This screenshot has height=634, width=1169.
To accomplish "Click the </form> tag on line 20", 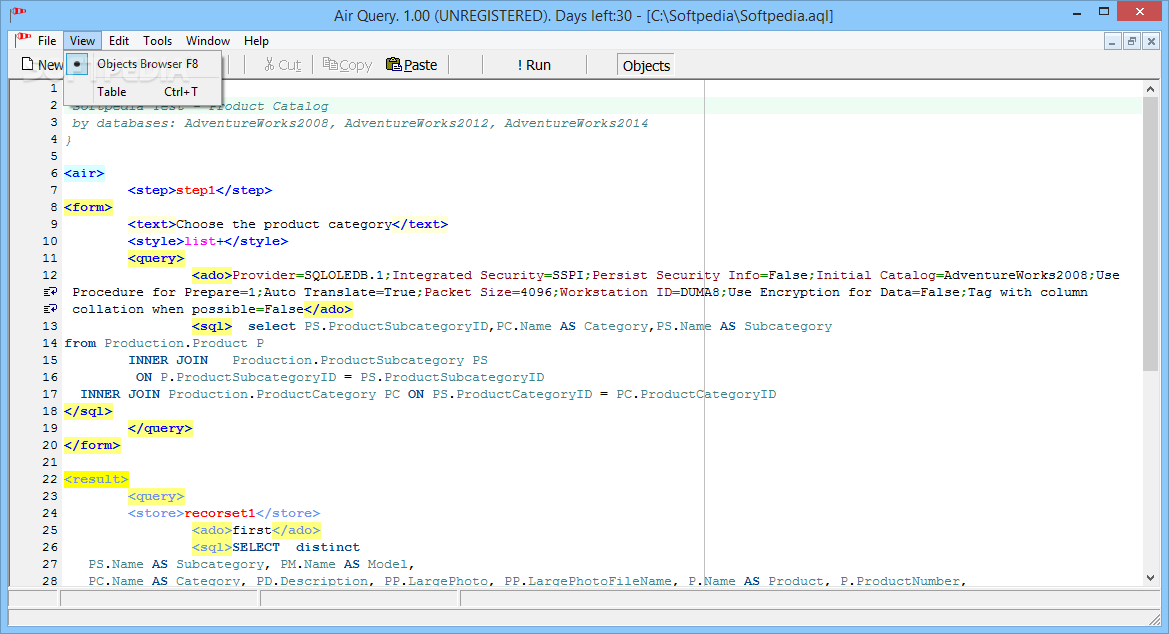I will click(92, 445).
